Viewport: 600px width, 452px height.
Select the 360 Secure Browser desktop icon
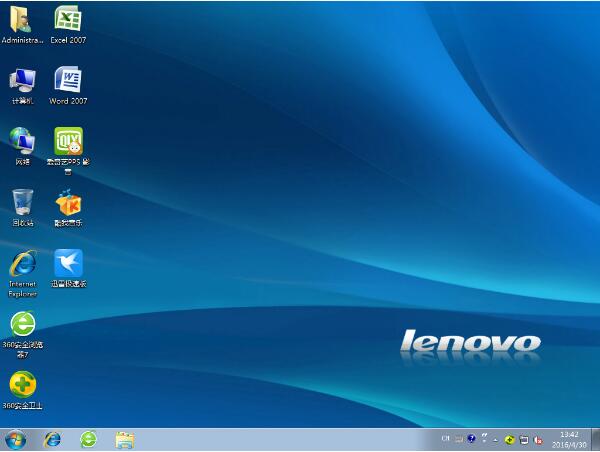22,335
